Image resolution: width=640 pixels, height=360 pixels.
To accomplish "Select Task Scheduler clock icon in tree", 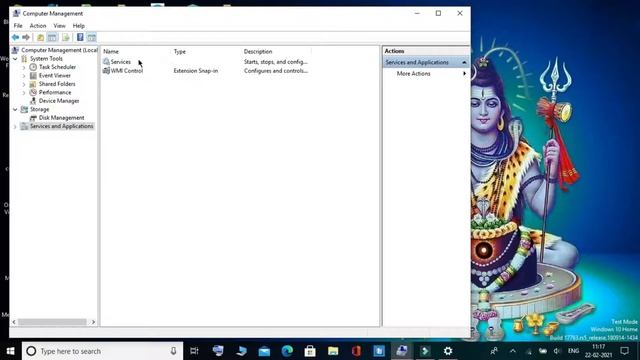I will [33, 67].
